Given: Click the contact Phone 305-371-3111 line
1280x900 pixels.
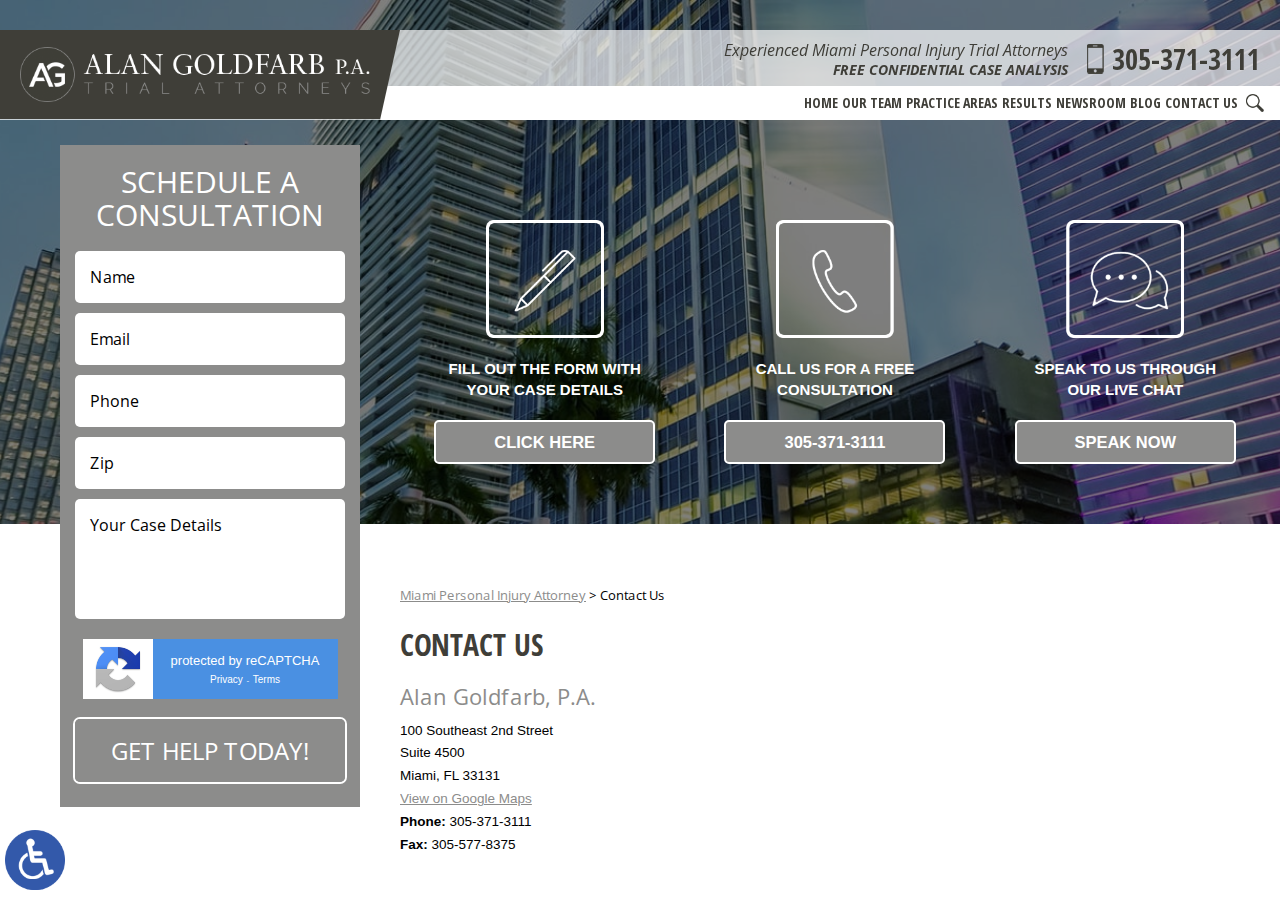Looking at the screenshot, I should pos(466,821).
